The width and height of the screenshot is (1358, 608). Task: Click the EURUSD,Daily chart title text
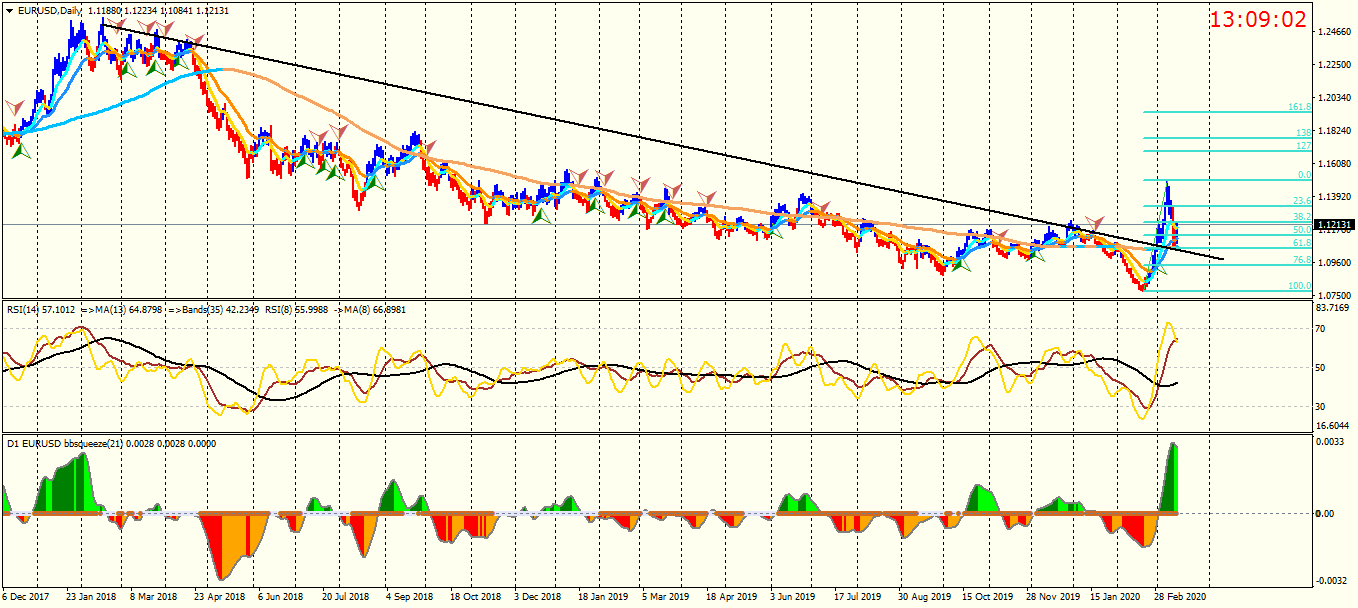51,10
